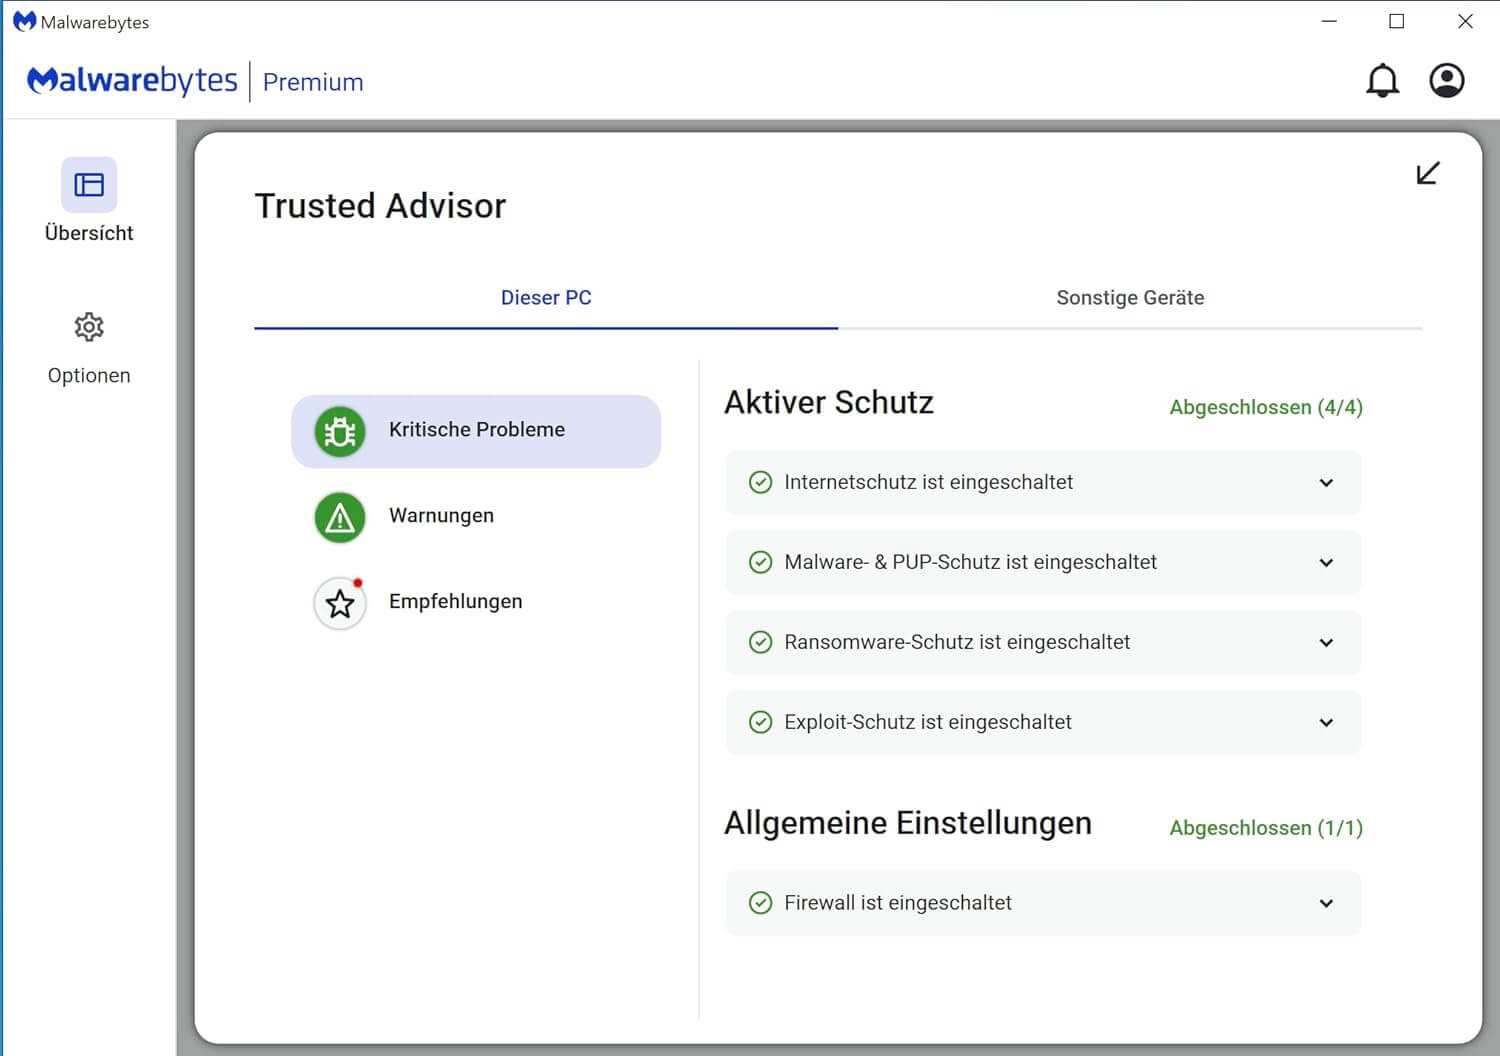Click the Warnungen warning triangle icon
This screenshot has width=1500, height=1056.
pyautogui.click(x=339, y=517)
